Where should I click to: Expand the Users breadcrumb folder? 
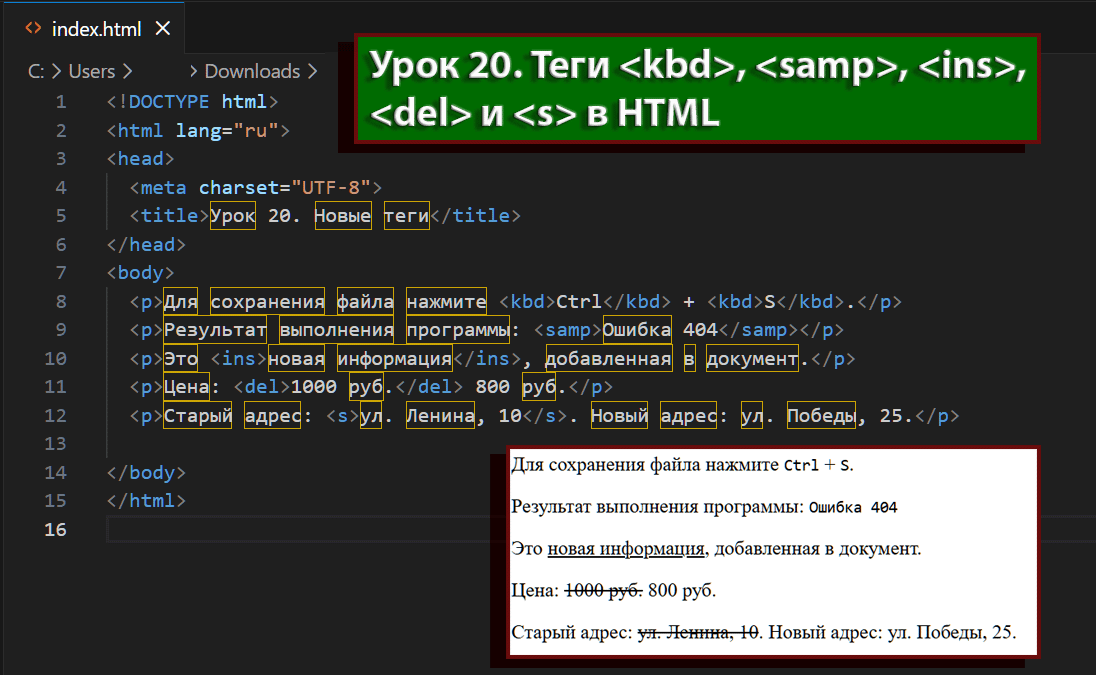(91, 71)
